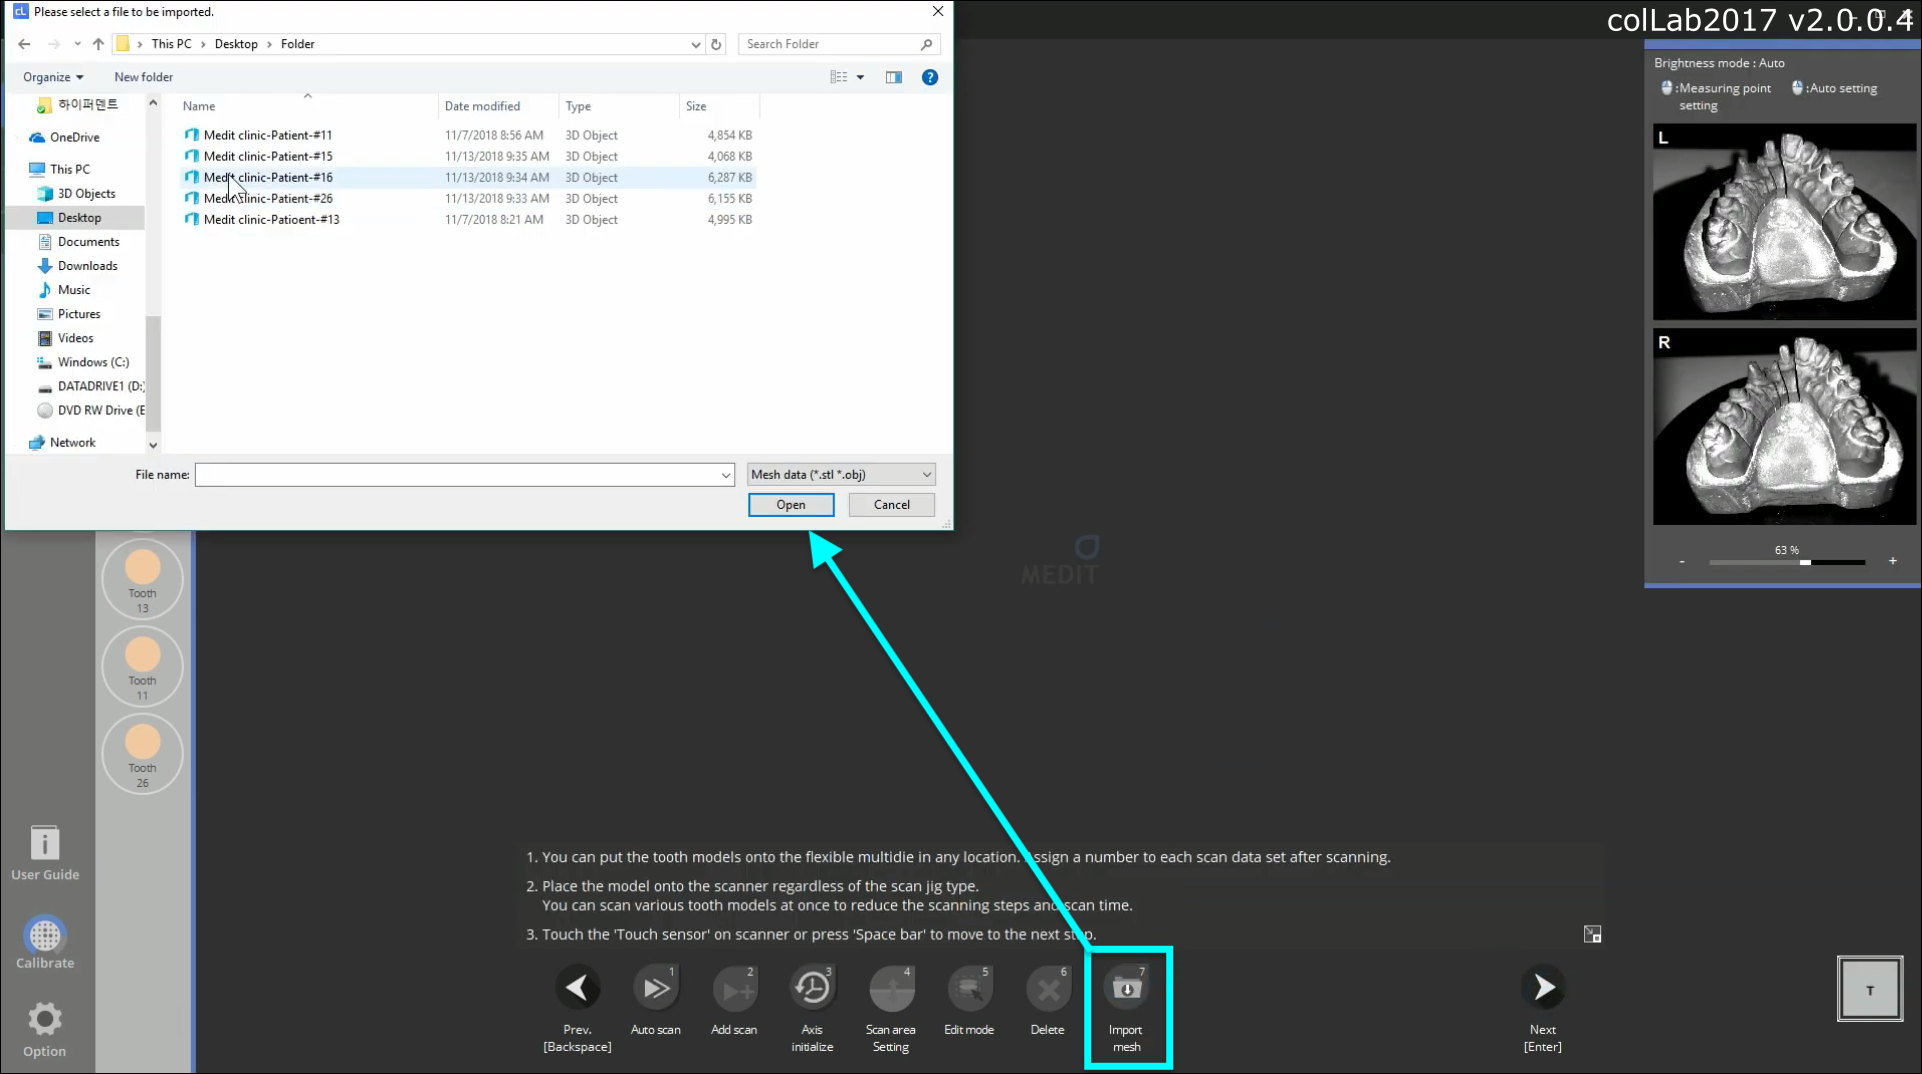Open Scan area Setting tool
The height and width of the screenshot is (1074, 1922).
click(x=891, y=988)
